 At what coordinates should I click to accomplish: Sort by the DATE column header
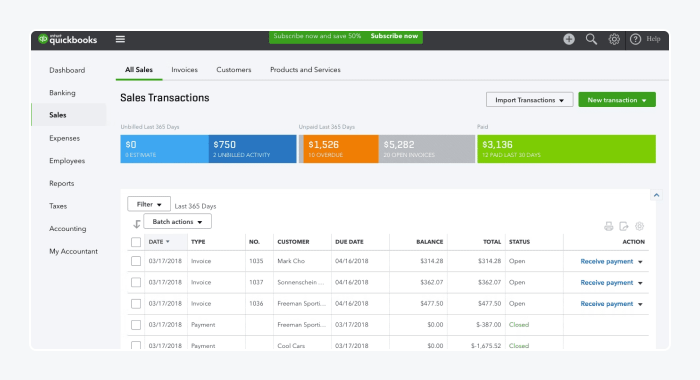pos(159,242)
